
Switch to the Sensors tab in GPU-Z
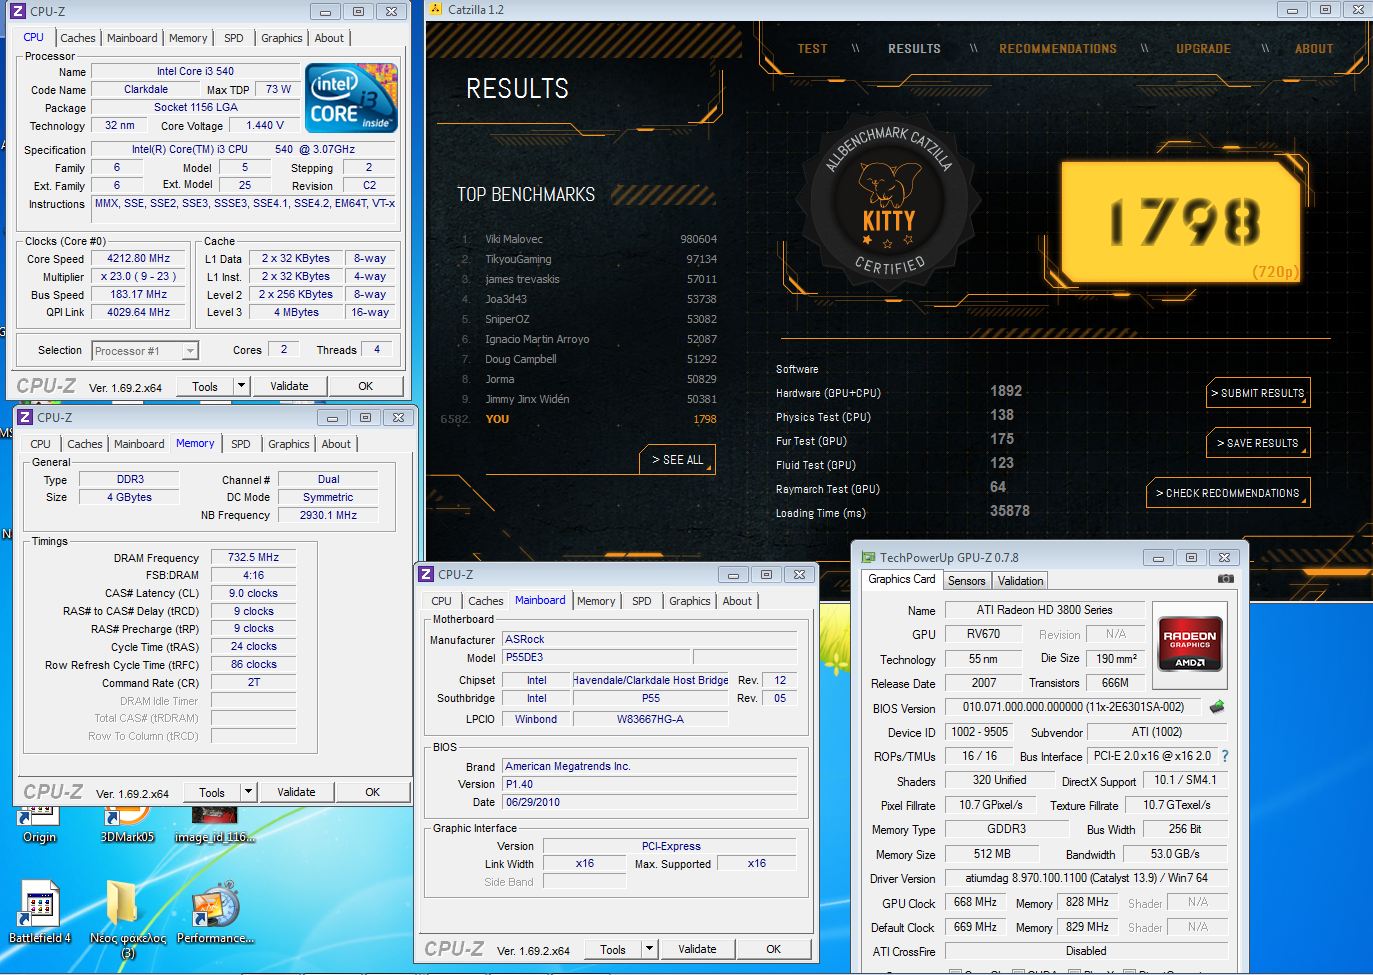pyautogui.click(x=966, y=580)
